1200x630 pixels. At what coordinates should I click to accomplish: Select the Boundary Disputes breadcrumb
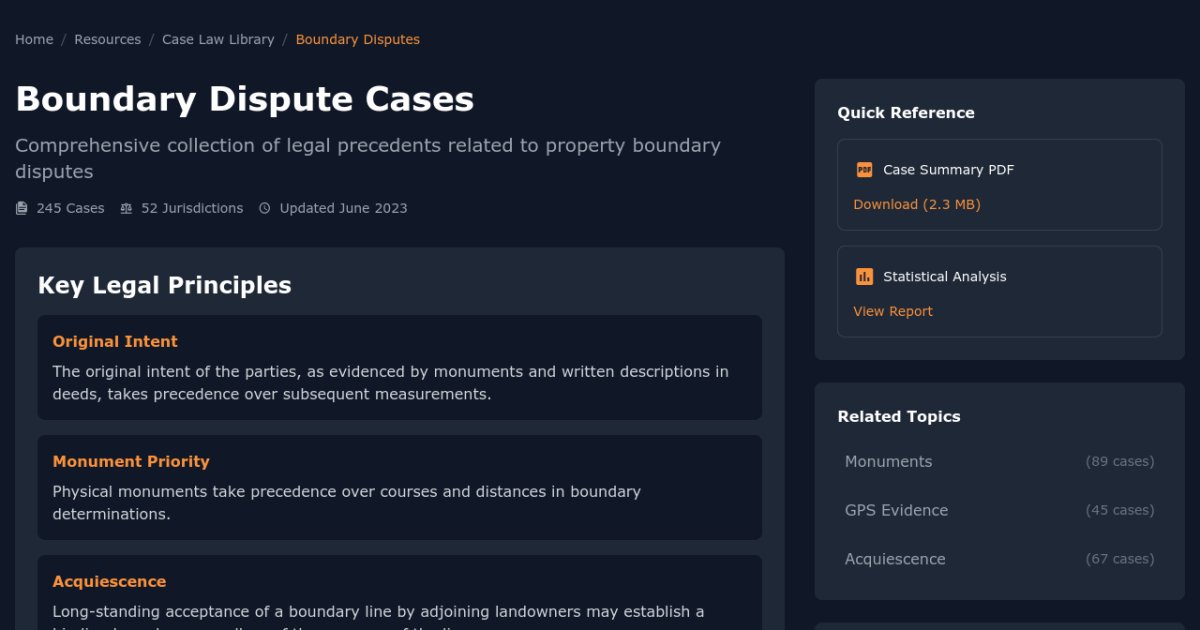coord(357,40)
